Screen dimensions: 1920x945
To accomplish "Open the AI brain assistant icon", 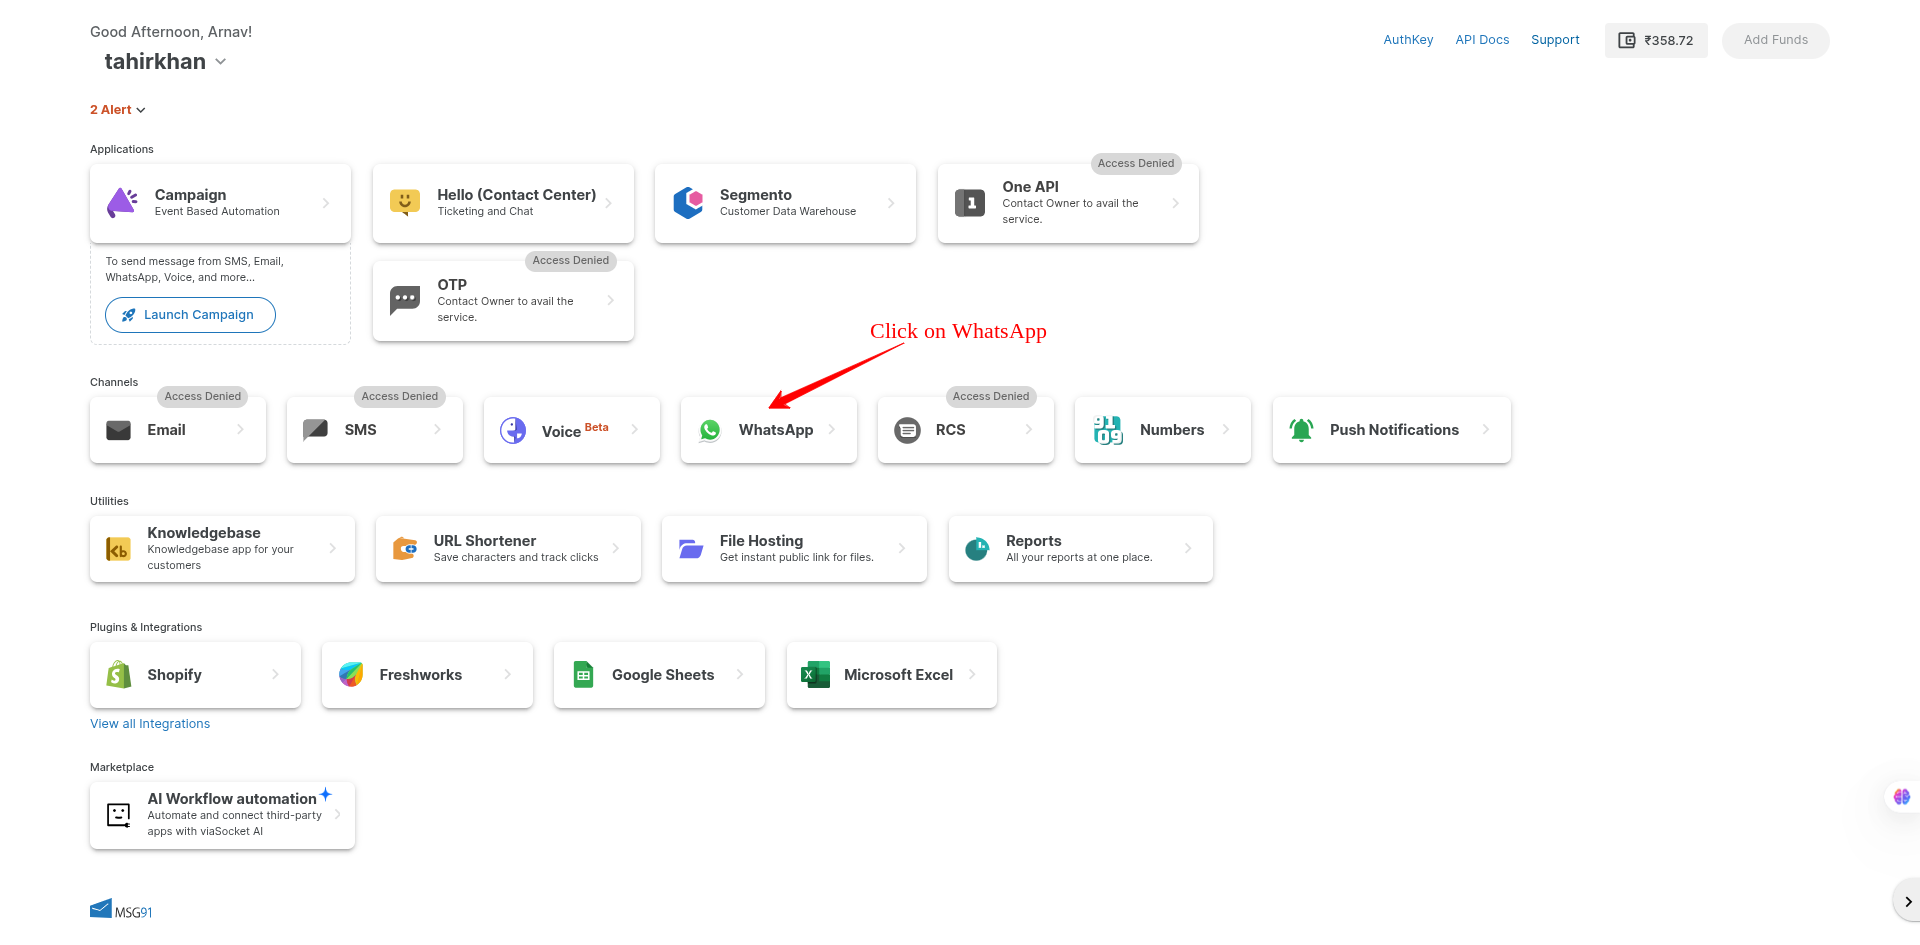I will point(1902,797).
